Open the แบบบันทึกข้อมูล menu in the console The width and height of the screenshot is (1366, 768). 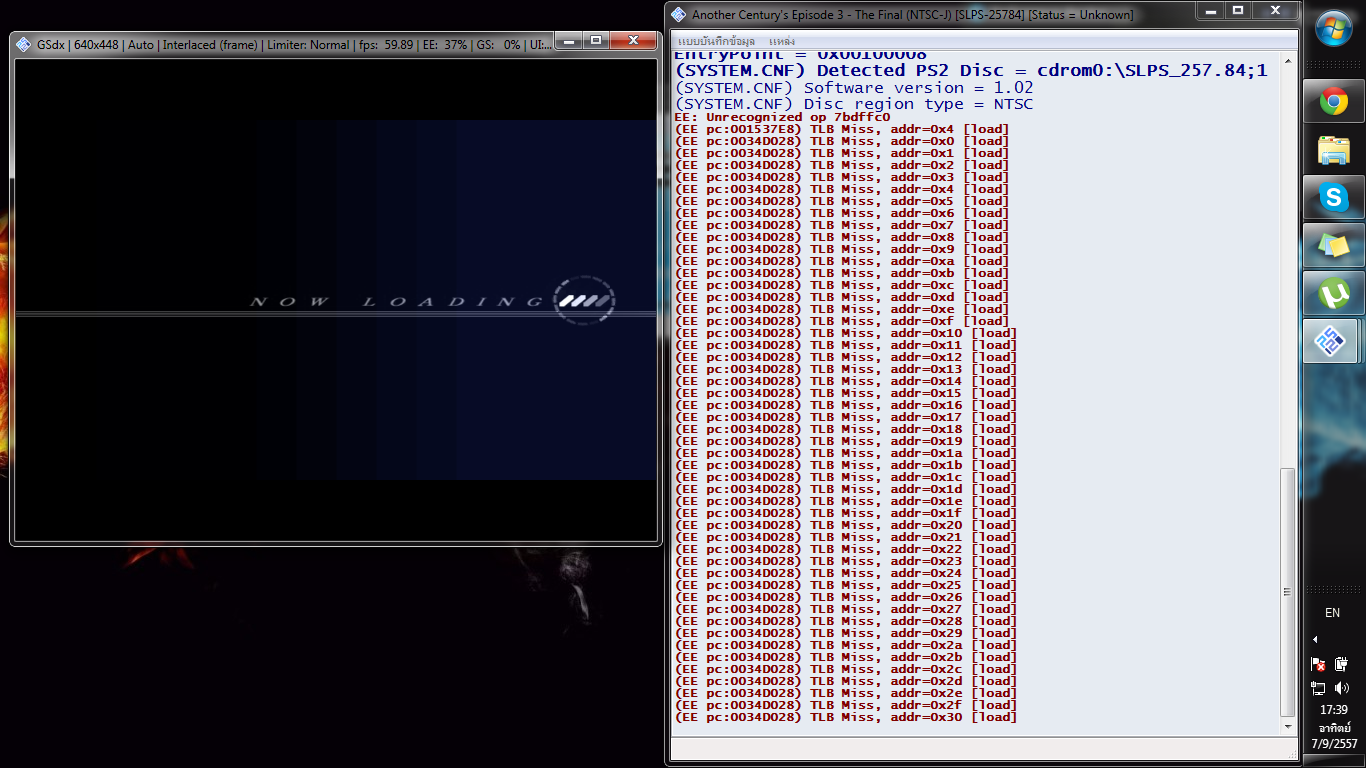pyautogui.click(x=716, y=41)
